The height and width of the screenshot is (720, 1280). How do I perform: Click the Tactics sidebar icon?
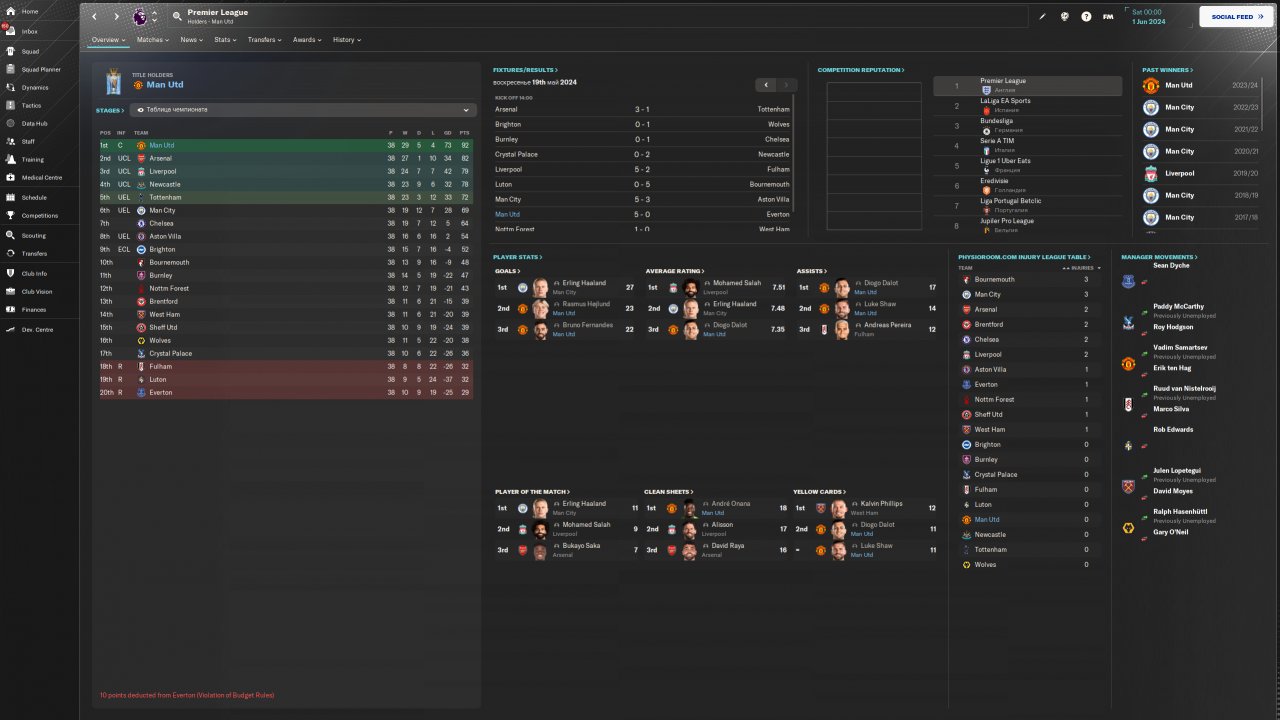(x=11, y=105)
